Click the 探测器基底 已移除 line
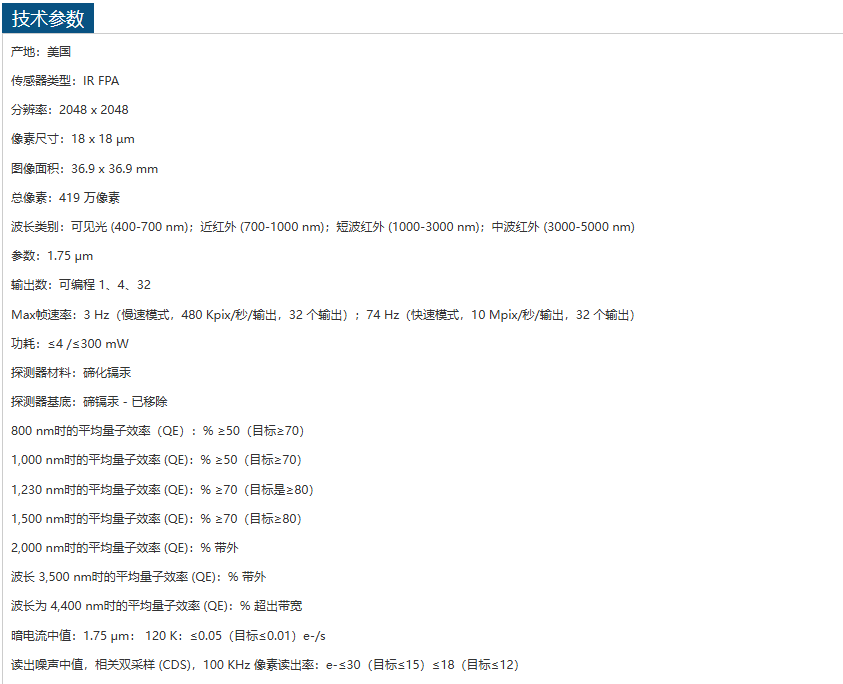The height and width of the screenshot is (684, 843). [89, 401]
